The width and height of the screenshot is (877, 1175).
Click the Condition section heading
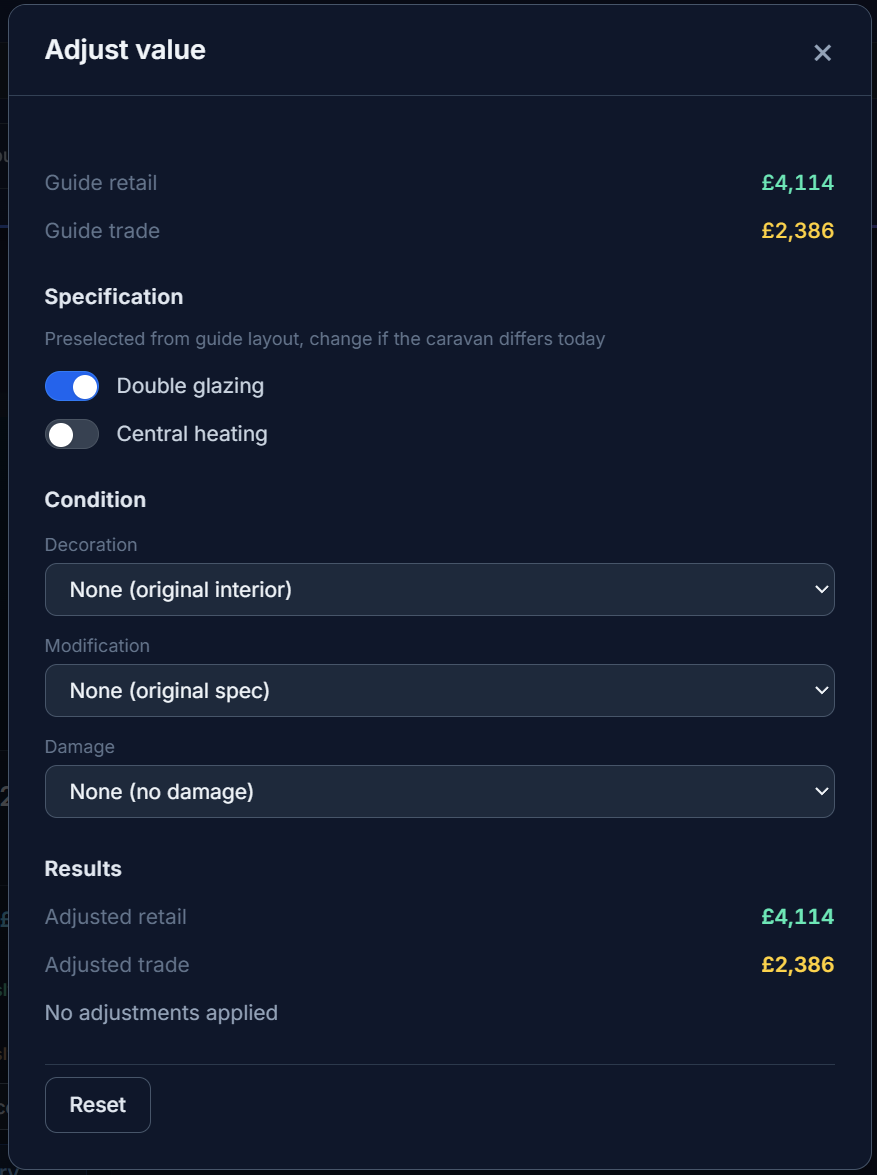[x=95, y=500]
